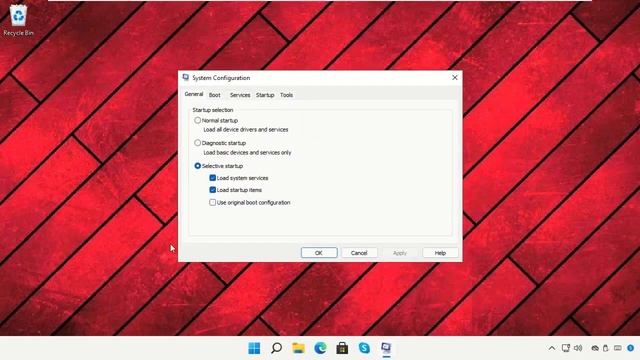The width and height of the screenshot is (640, 360).
Task: Uncheck Load startup items
Action: [213, 190]
